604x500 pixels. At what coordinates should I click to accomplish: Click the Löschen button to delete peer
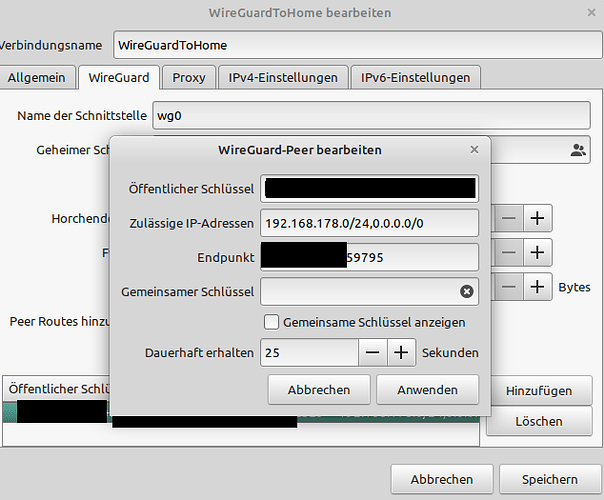pos(539,421)
